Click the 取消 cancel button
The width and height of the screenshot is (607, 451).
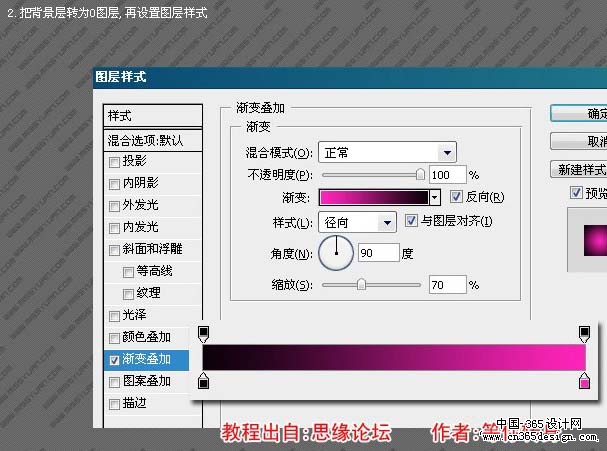click(579, 141)
